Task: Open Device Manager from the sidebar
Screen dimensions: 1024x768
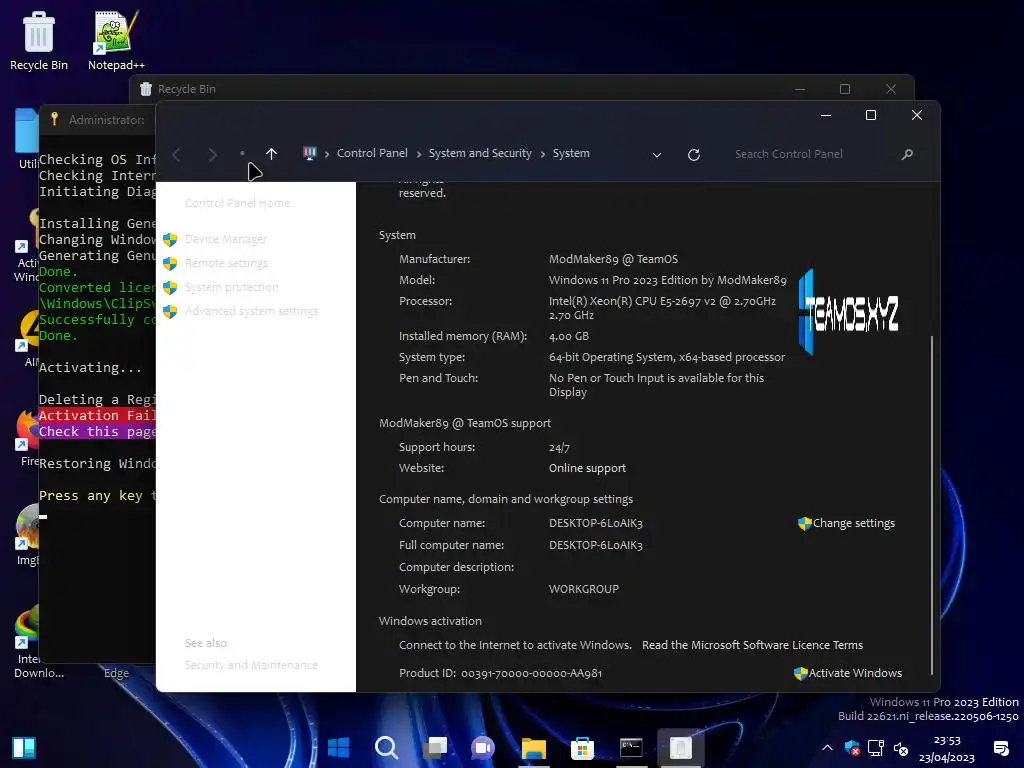Action: (226, 239)
